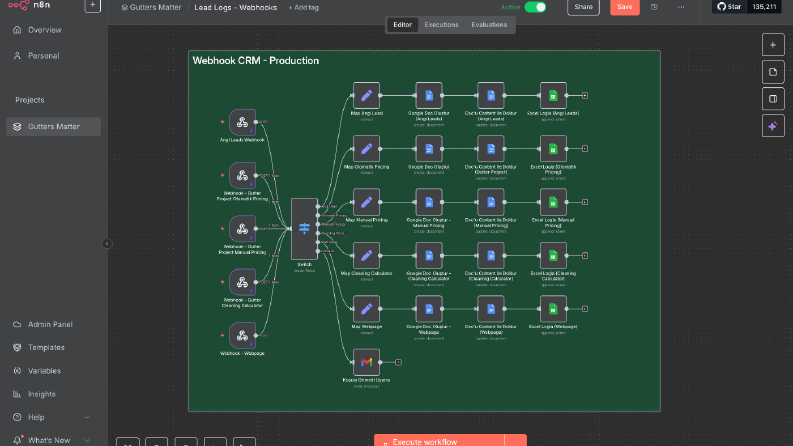The width and height of the screenshot is (793, 446).
Task: Open Insights from sidebar
Action: point(54,394)
